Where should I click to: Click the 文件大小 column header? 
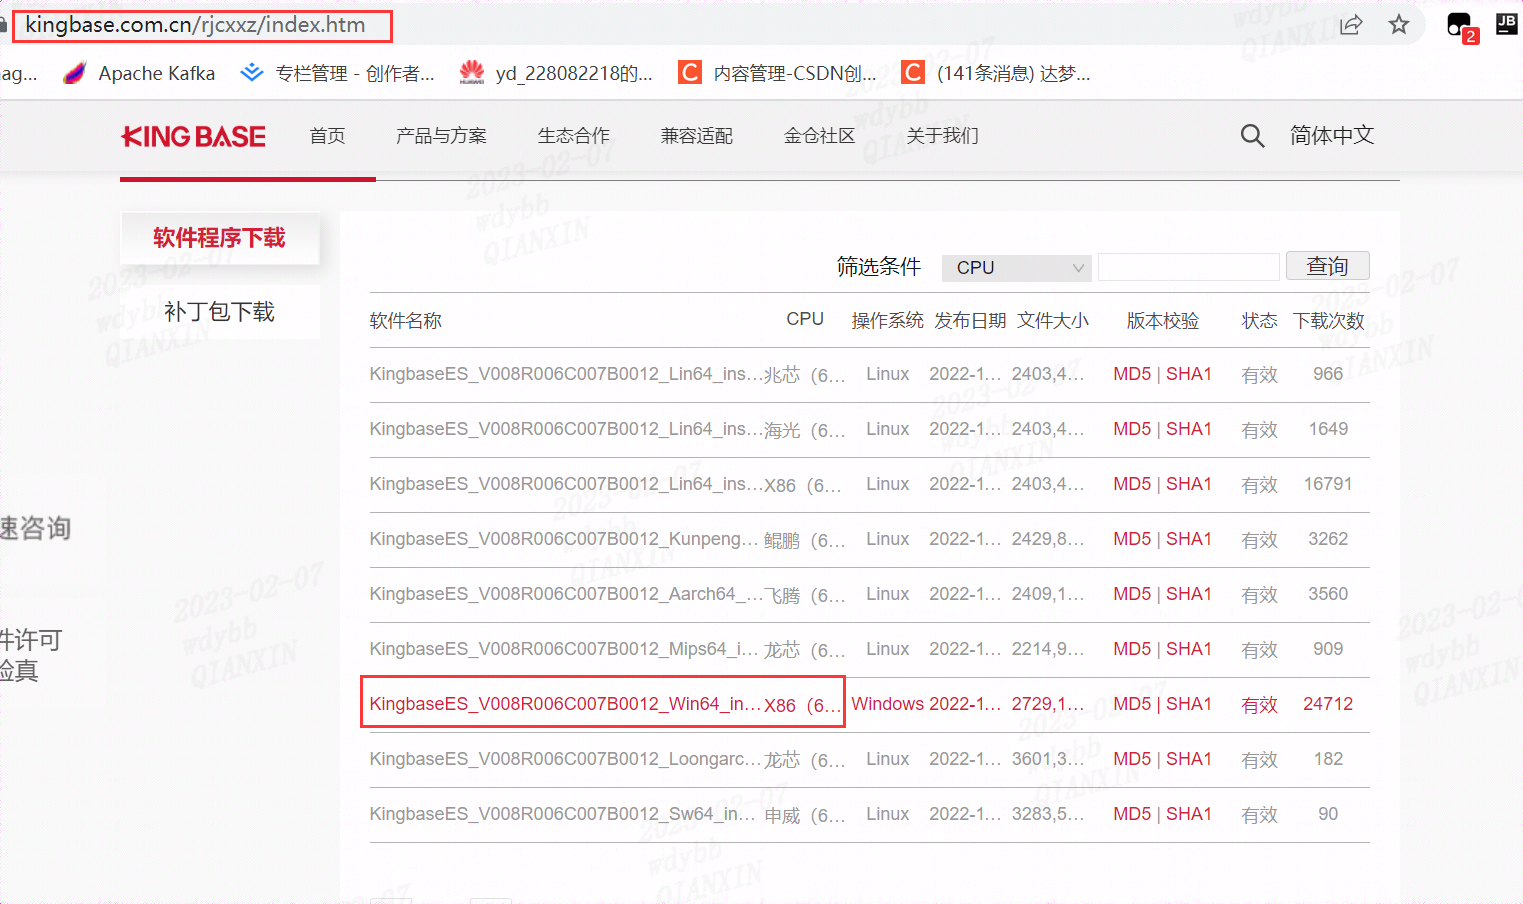(1053, 321)
